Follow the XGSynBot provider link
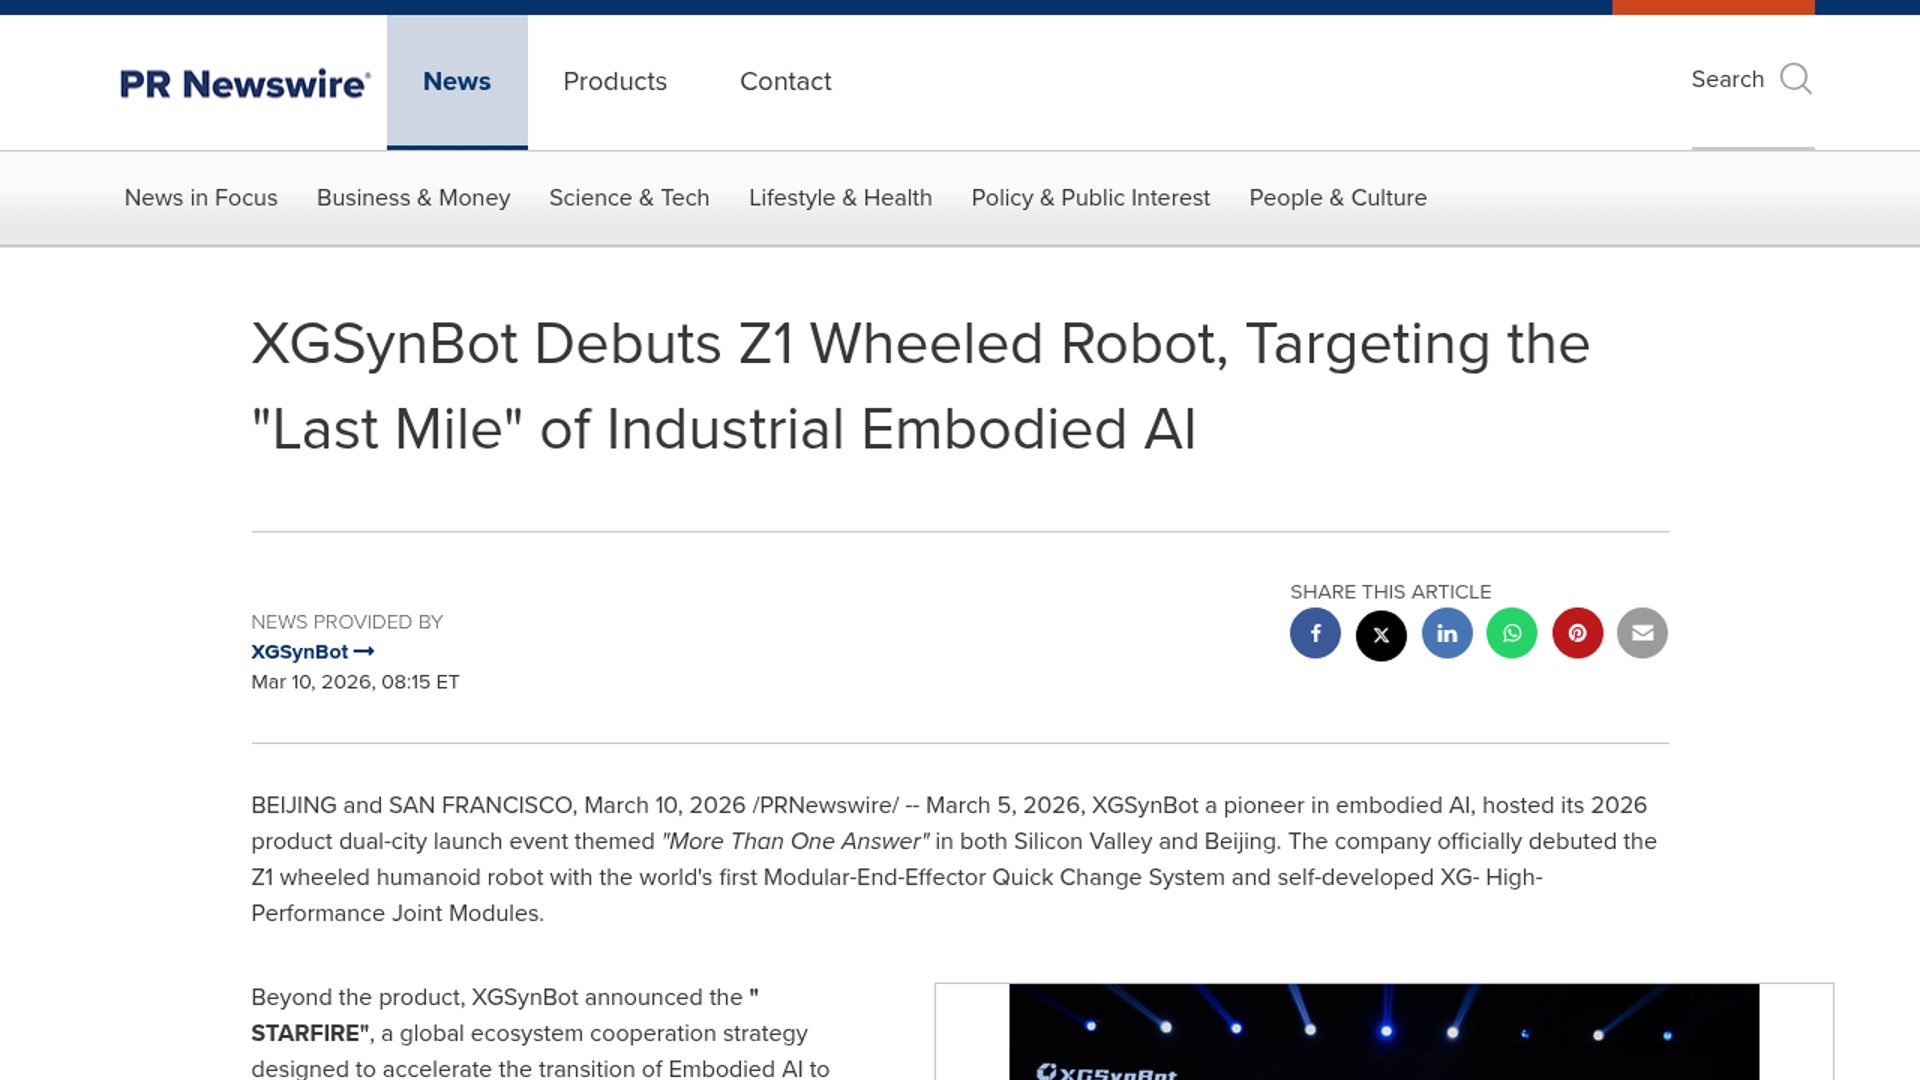Viewport: 1920px width, 1080px height. tap(312, 652)
